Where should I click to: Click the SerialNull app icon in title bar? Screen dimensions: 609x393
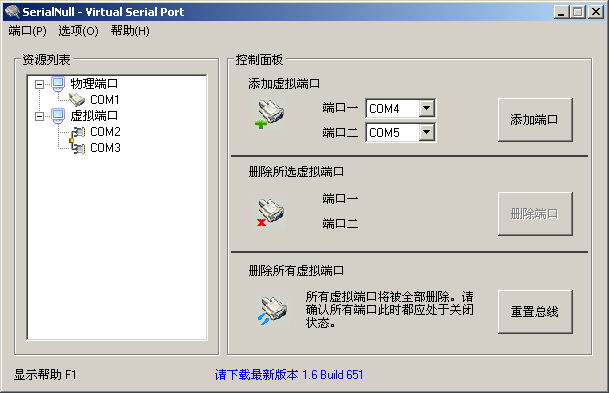tap(12, 12)
